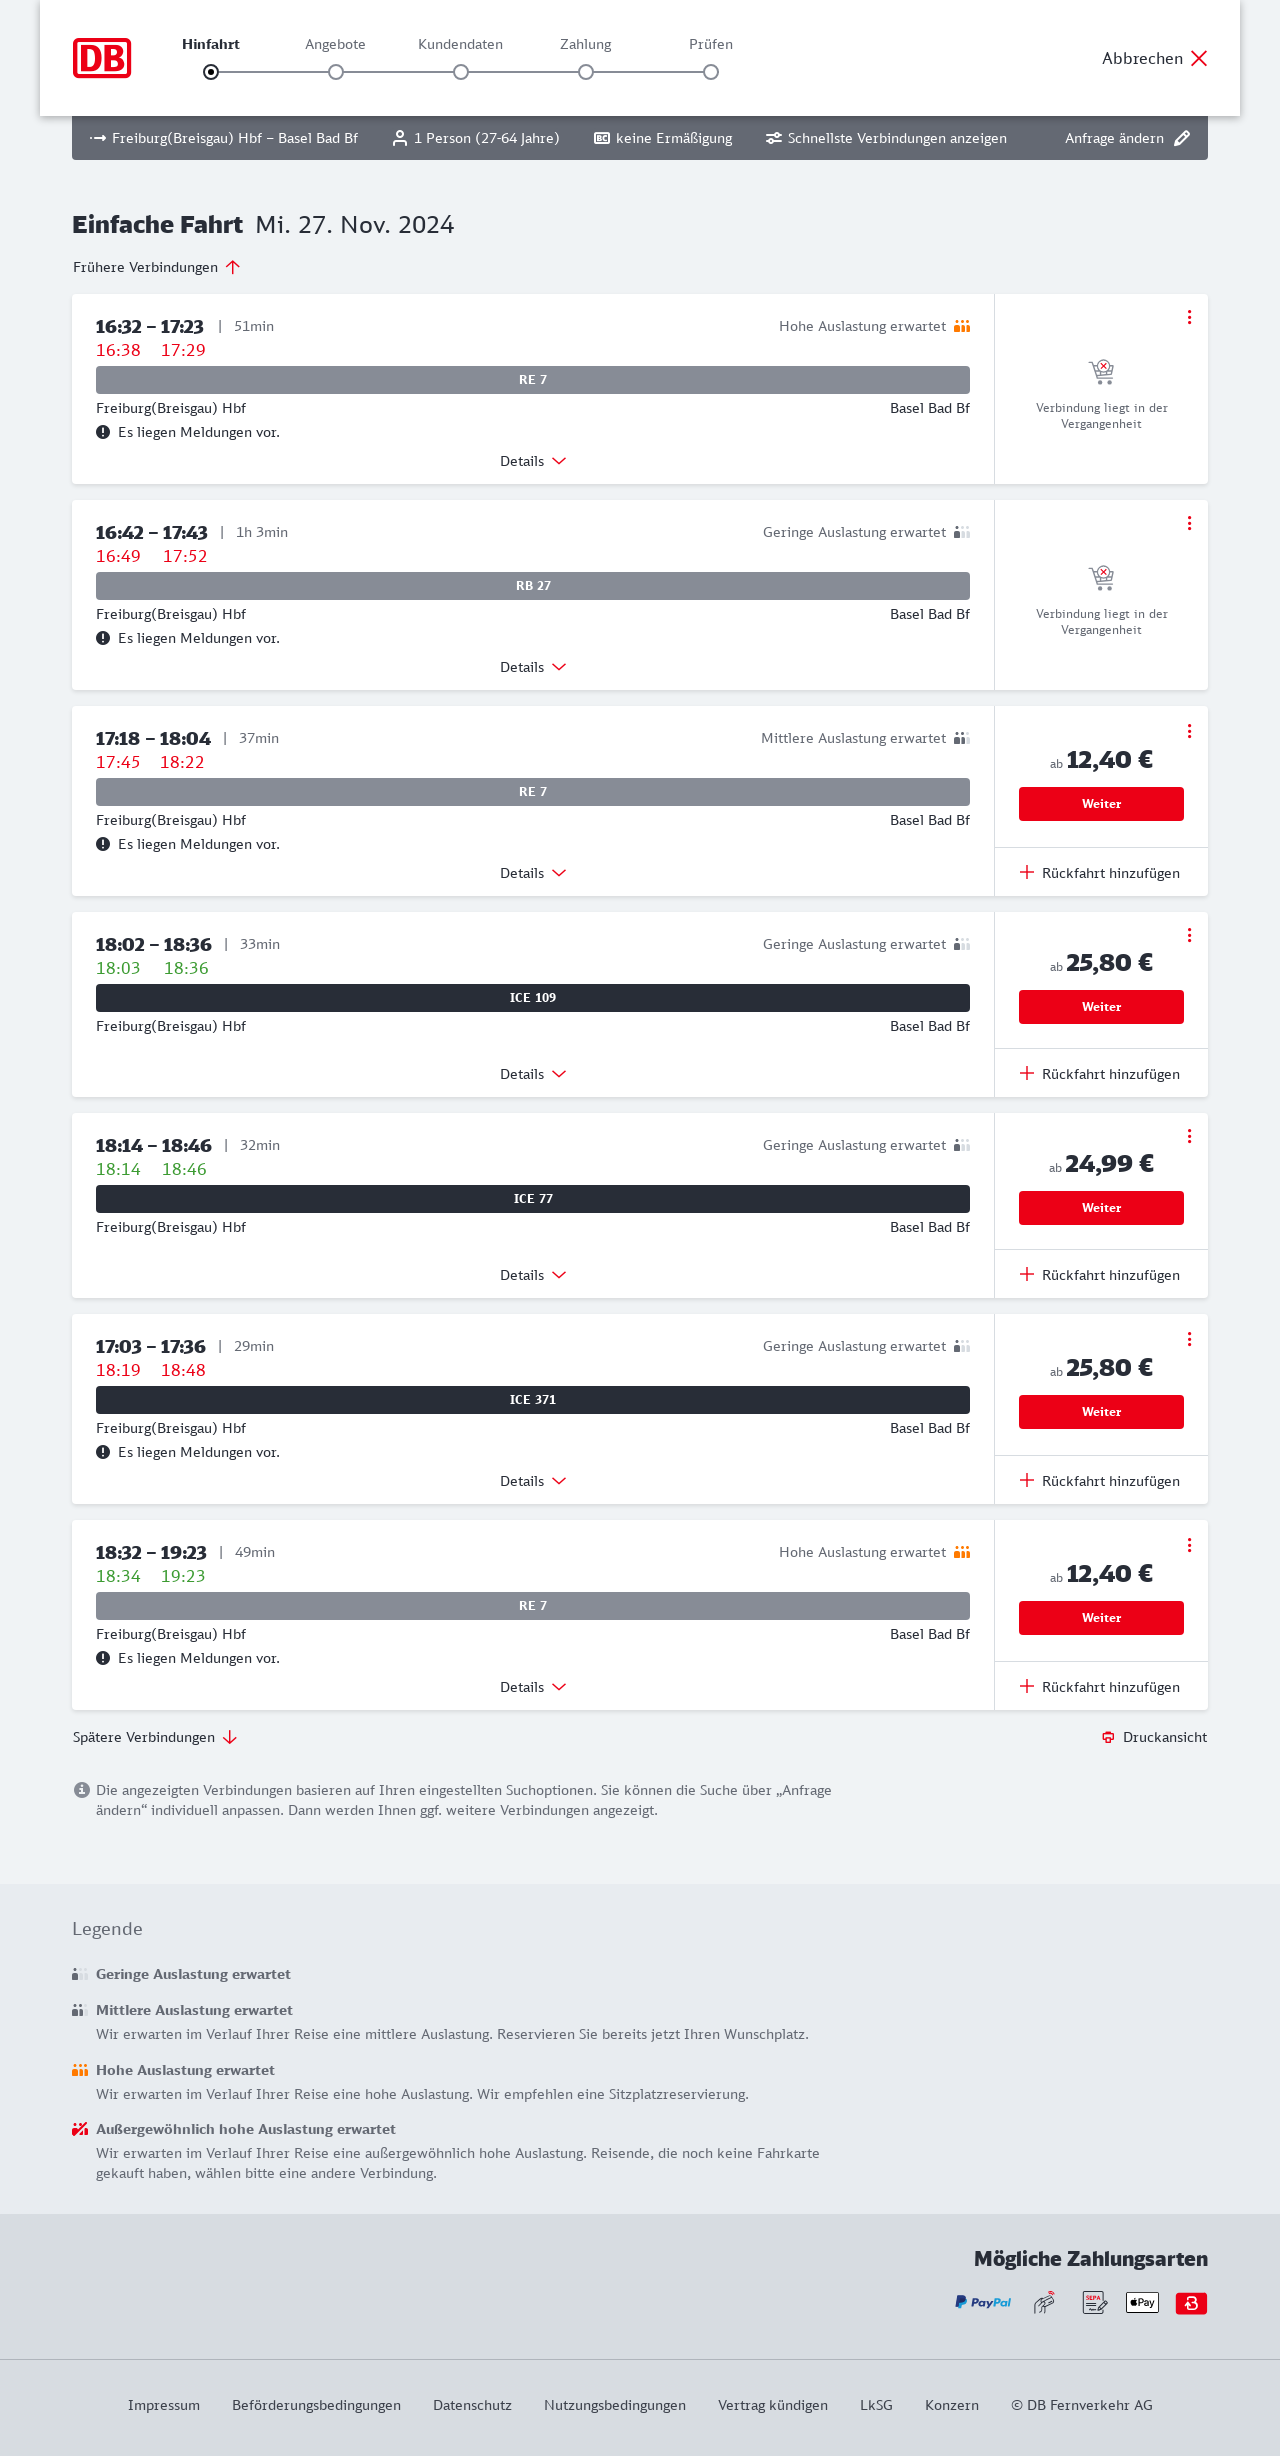The height and width of the screenshot is (2456, 1280).
Task: Click Schnellste Verbindungen anzeigen filter
Action: [886, 138]
